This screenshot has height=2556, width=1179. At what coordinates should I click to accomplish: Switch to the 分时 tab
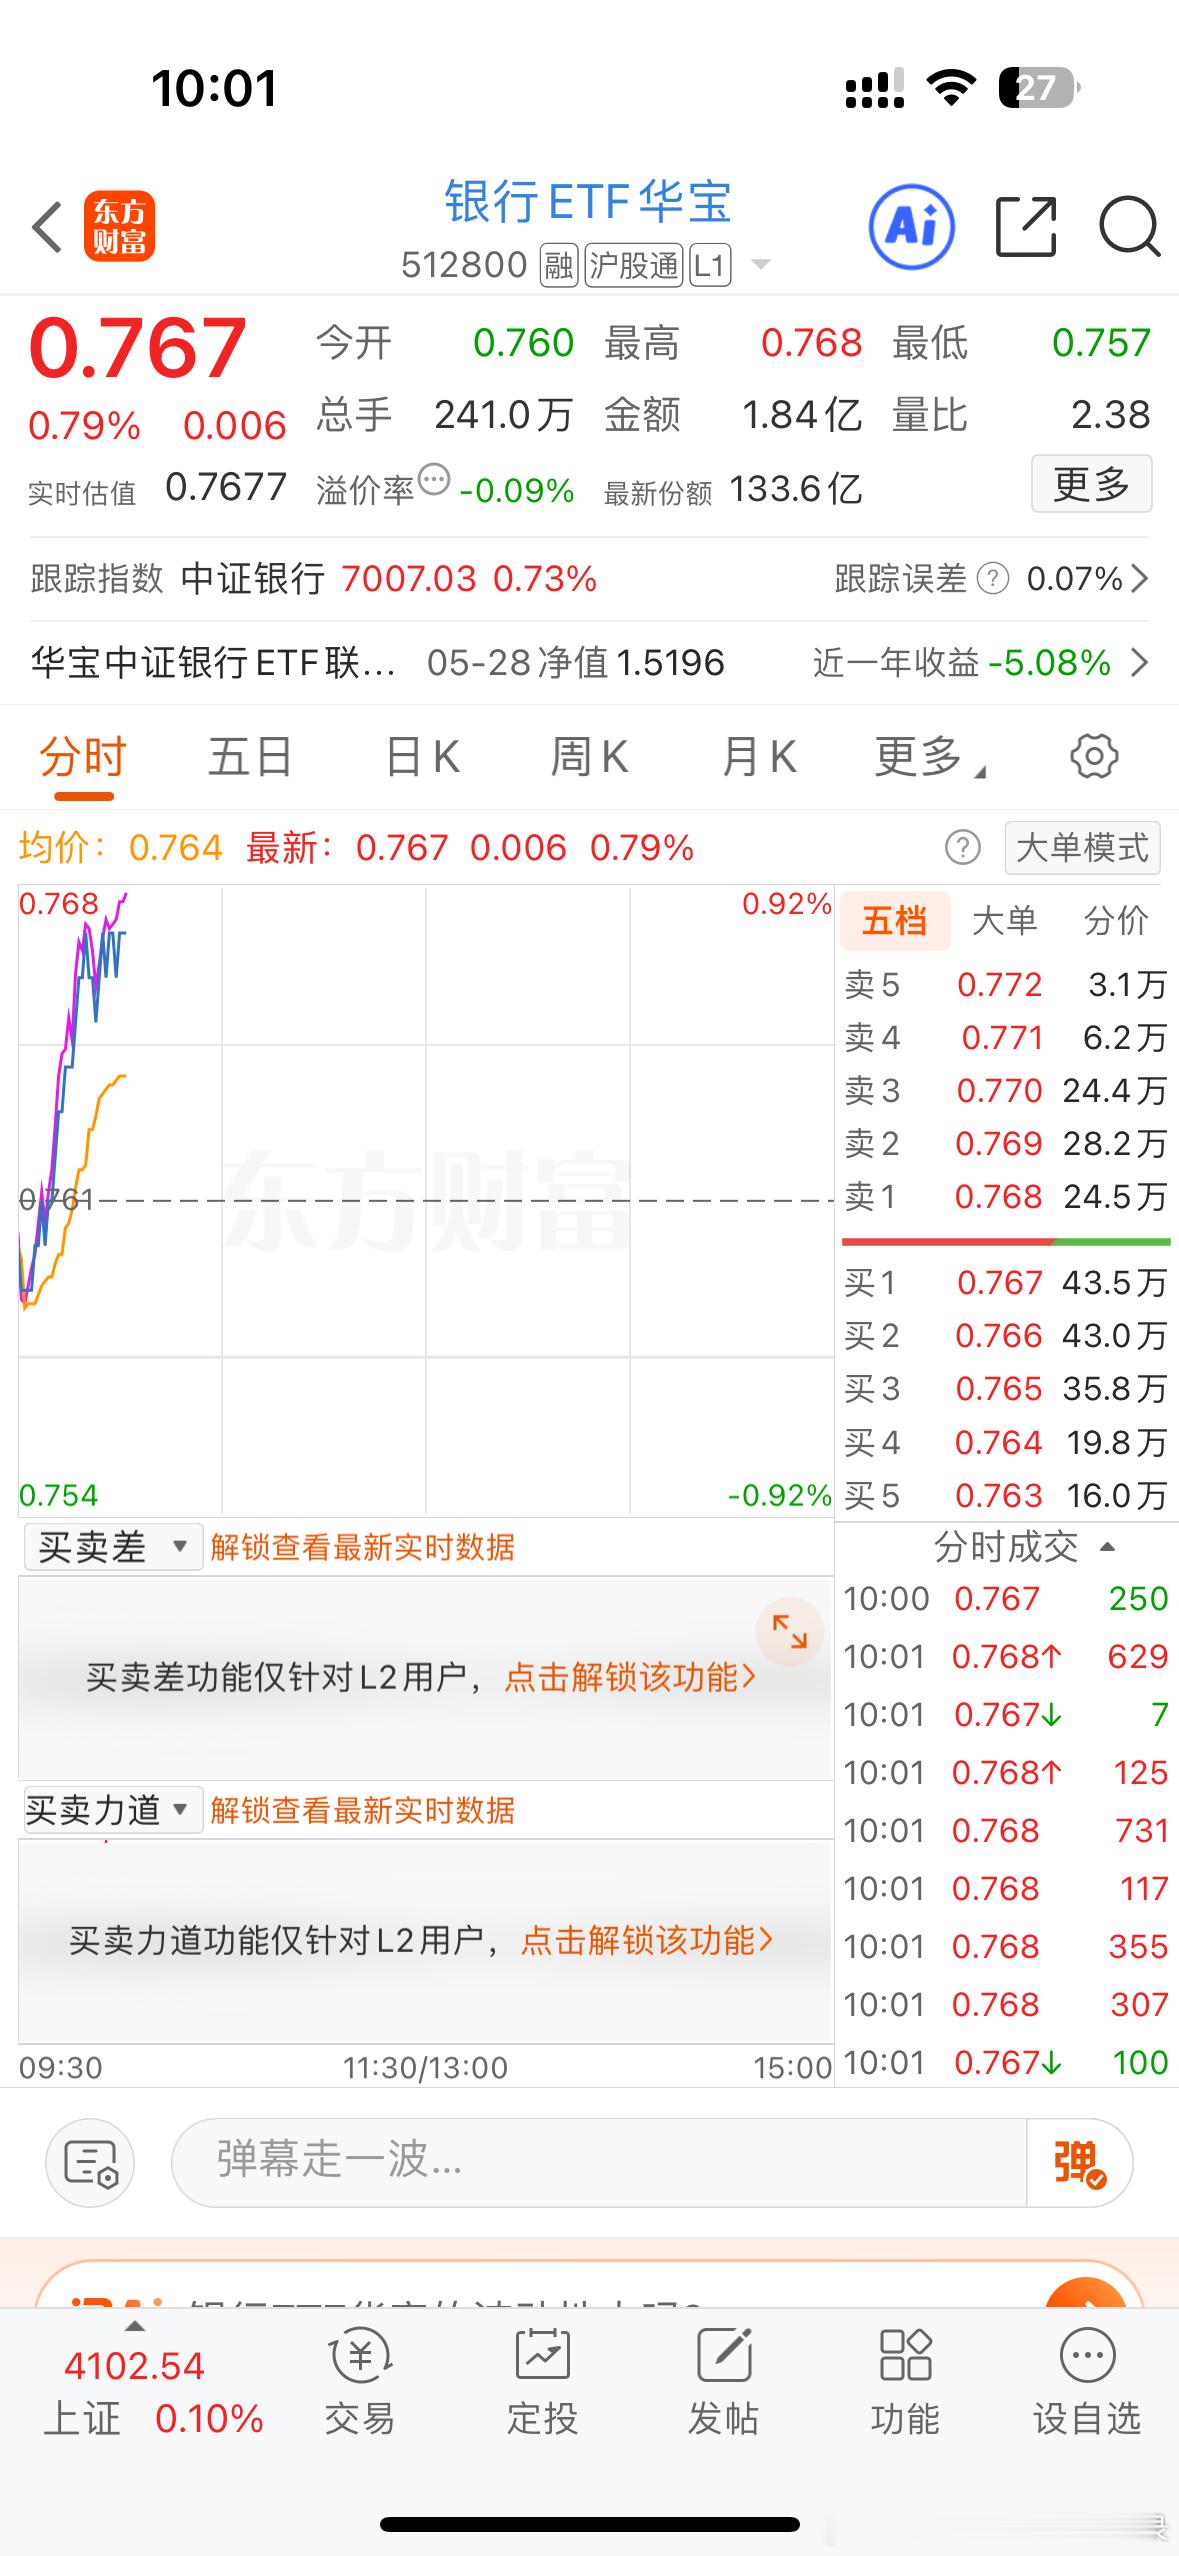pyautogui.click(x=83, y=756)
